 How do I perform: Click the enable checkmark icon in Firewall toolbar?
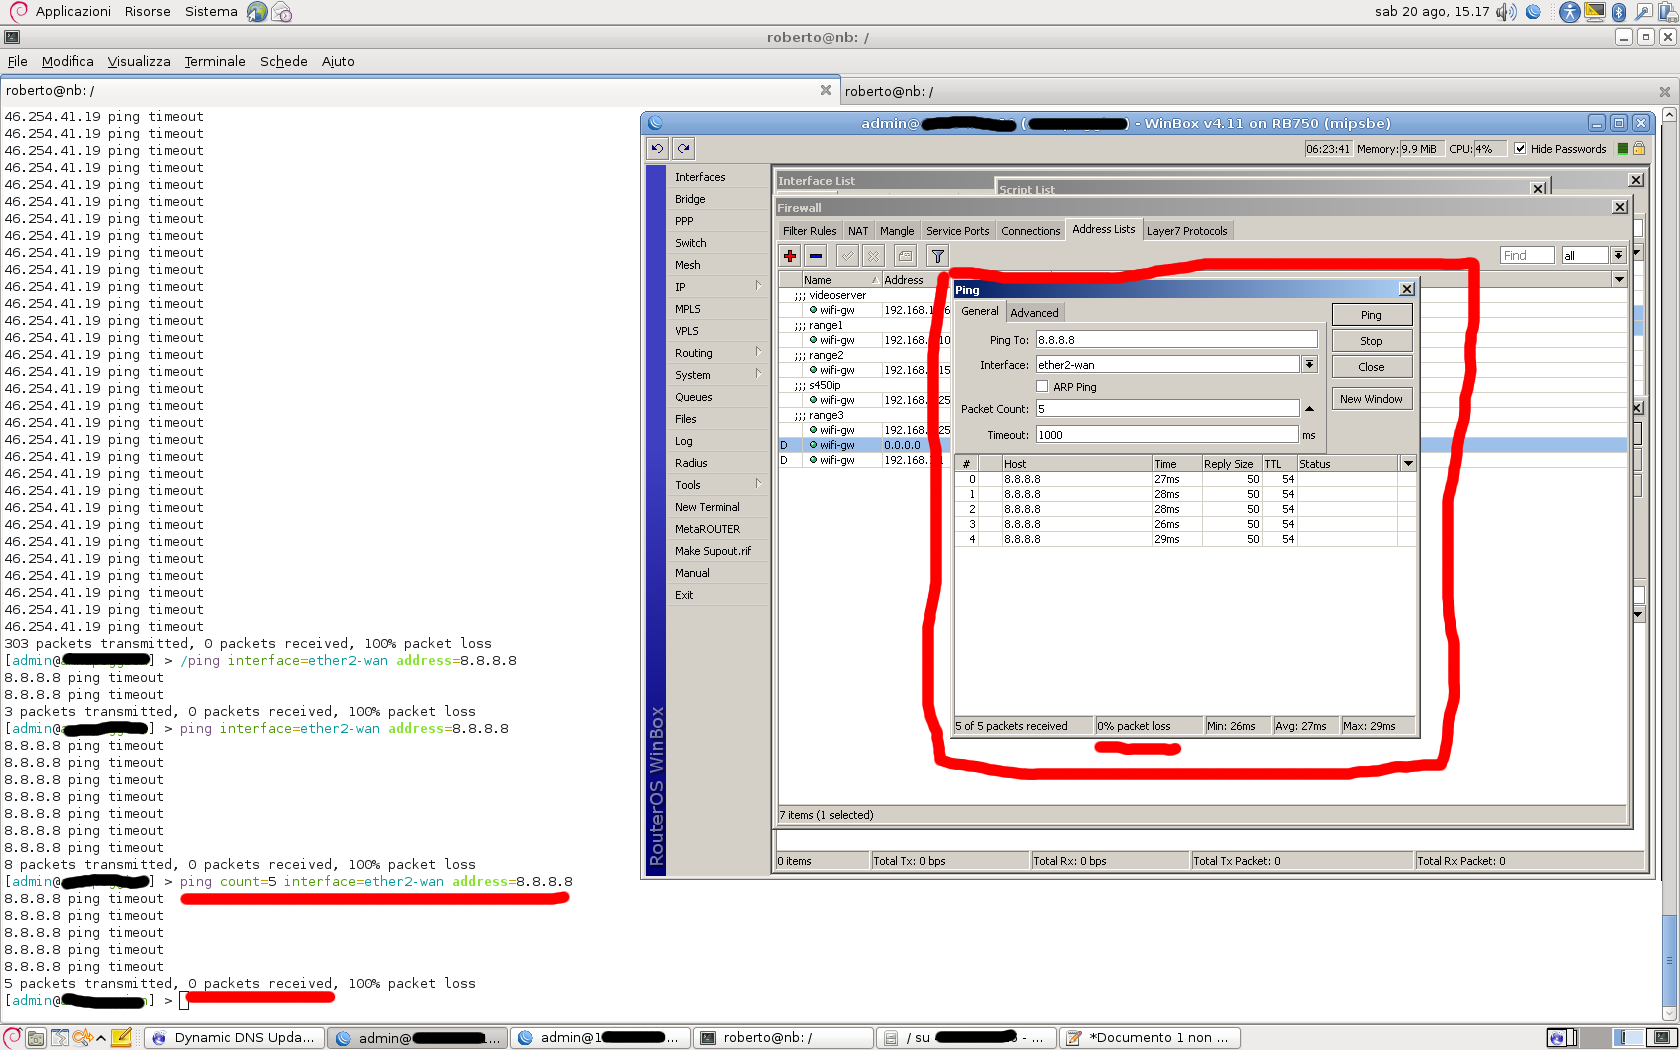point(847,256)
